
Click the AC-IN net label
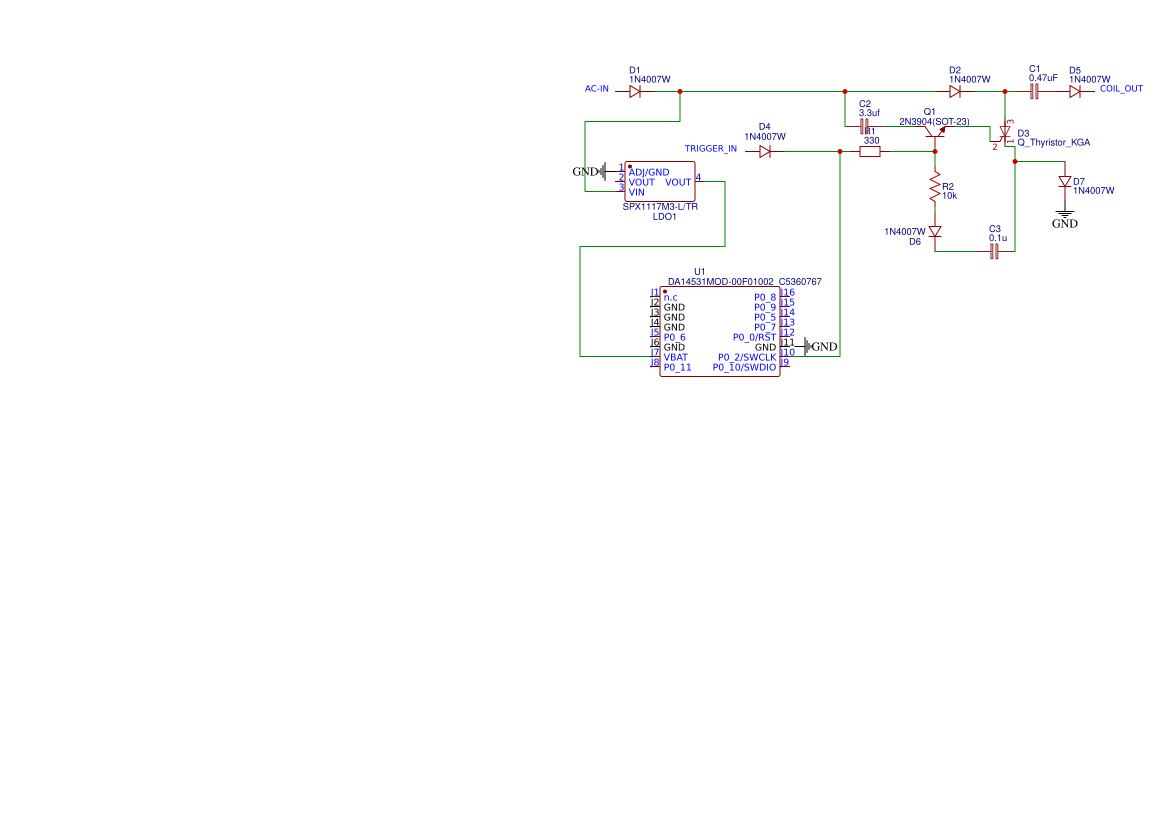(596, 89)
